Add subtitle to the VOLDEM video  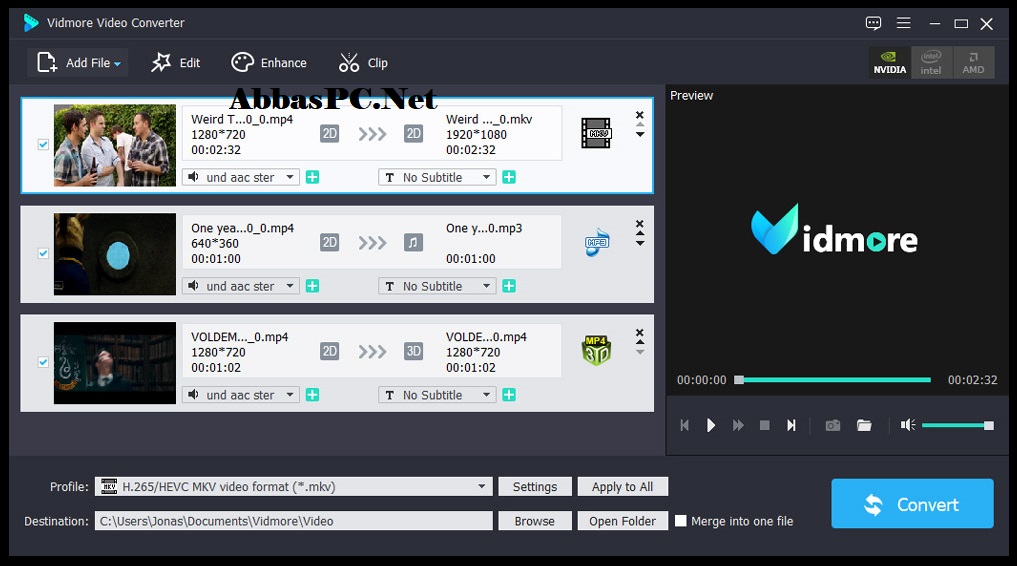(509, 395)
